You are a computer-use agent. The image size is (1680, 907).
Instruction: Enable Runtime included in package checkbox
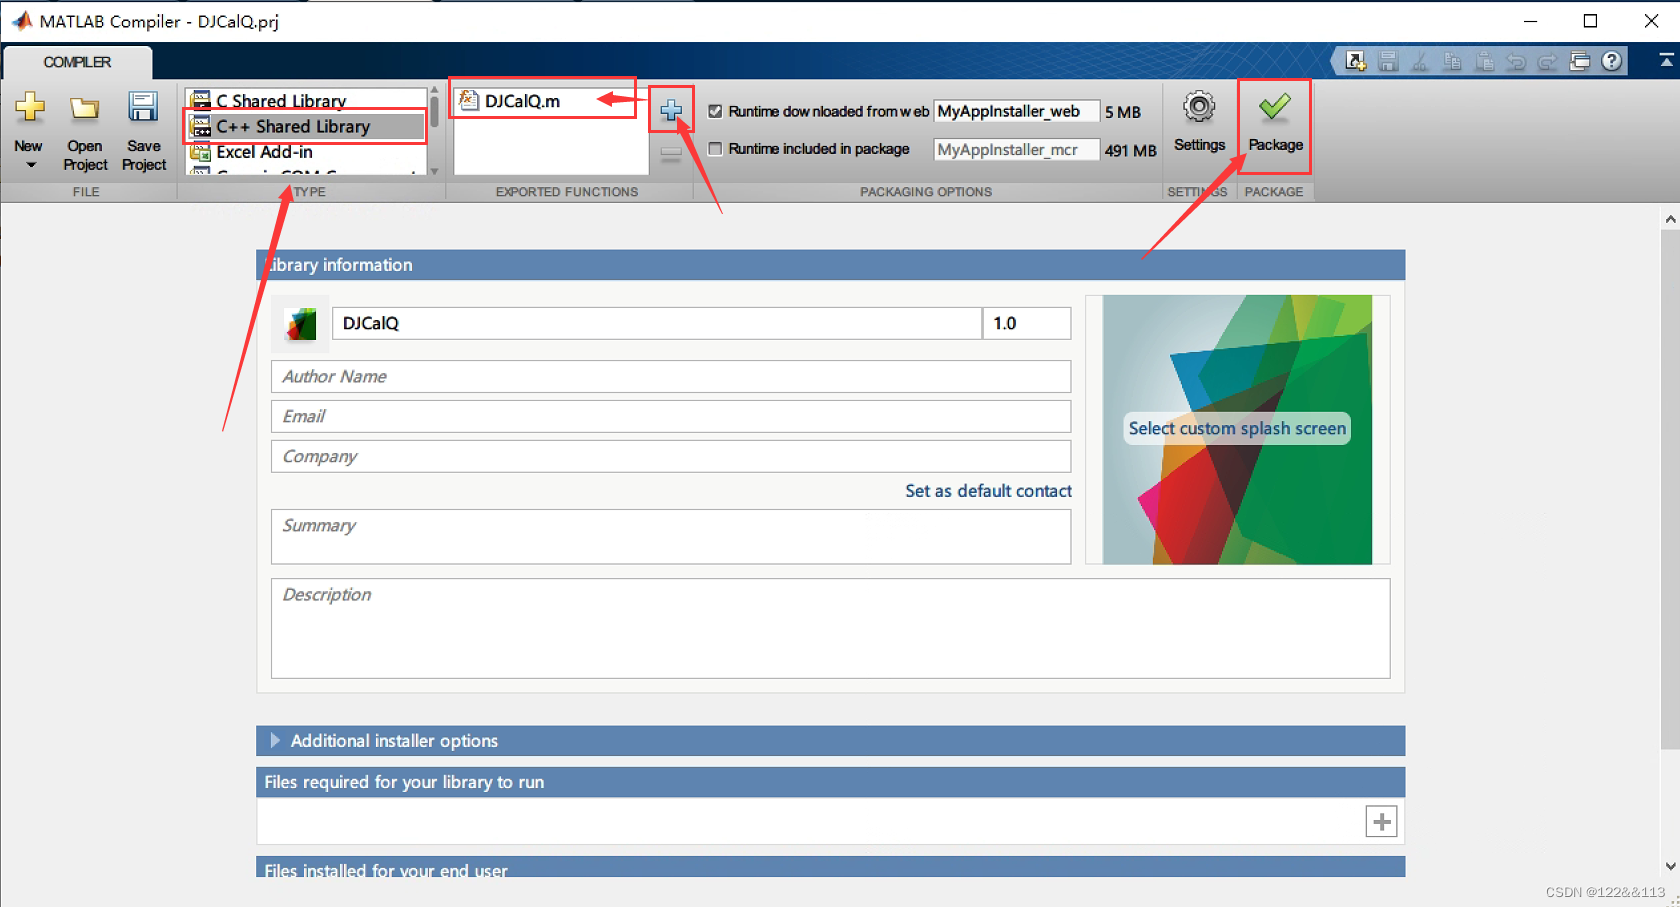pos(715,149)
